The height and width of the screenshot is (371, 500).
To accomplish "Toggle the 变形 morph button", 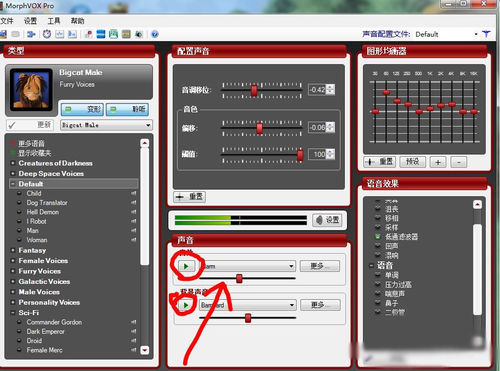I will (82, 109).
